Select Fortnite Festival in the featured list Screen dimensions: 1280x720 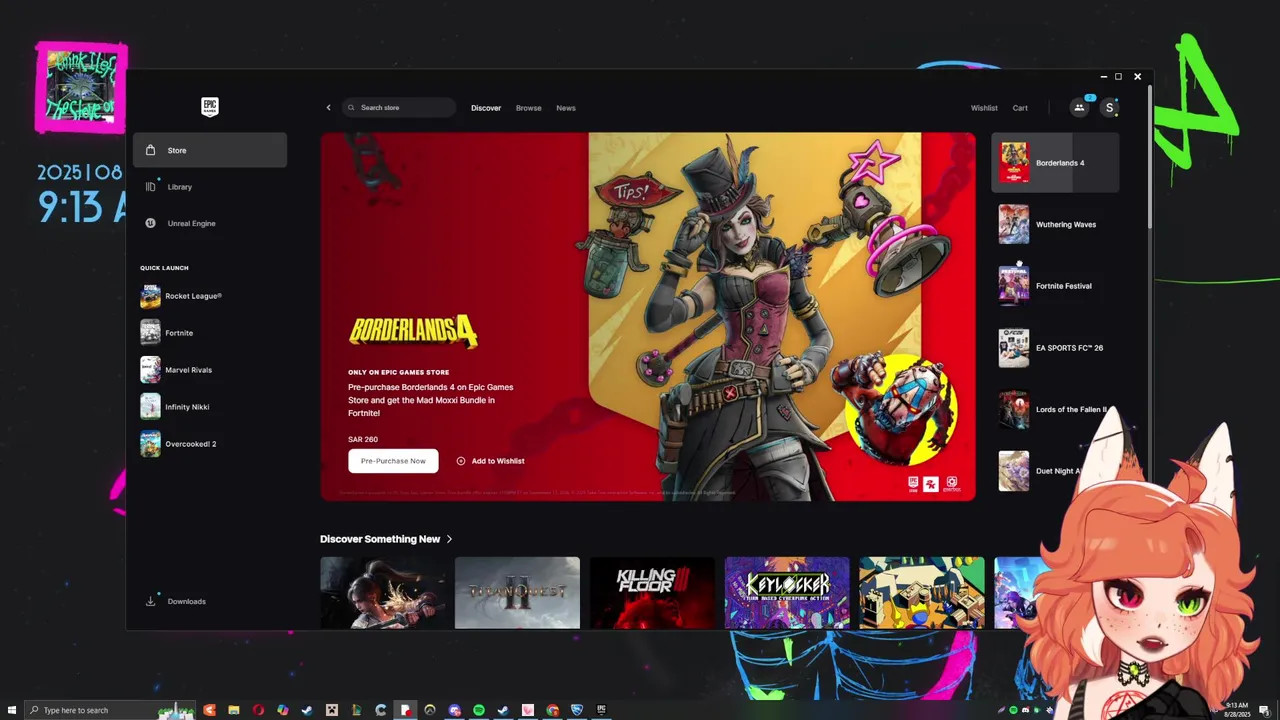coord(1055,286)
